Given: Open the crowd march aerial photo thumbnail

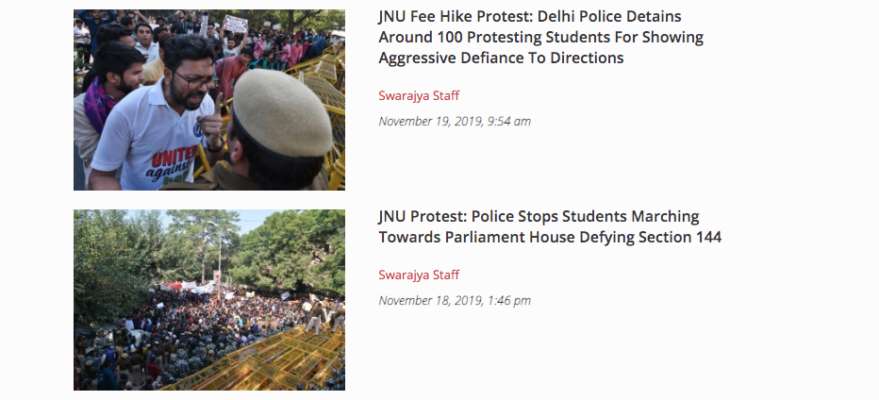Looking at the screenshot, I should [209, 300].
